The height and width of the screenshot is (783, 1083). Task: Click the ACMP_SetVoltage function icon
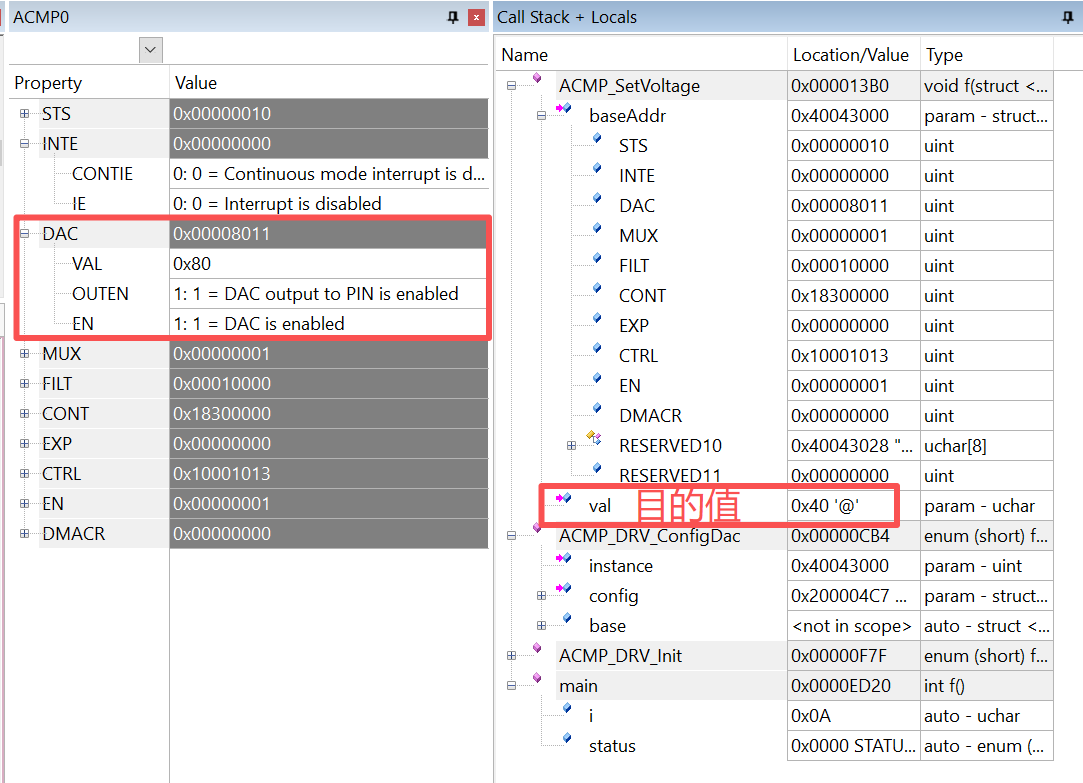pyautogui.click(x=537, y=80)
